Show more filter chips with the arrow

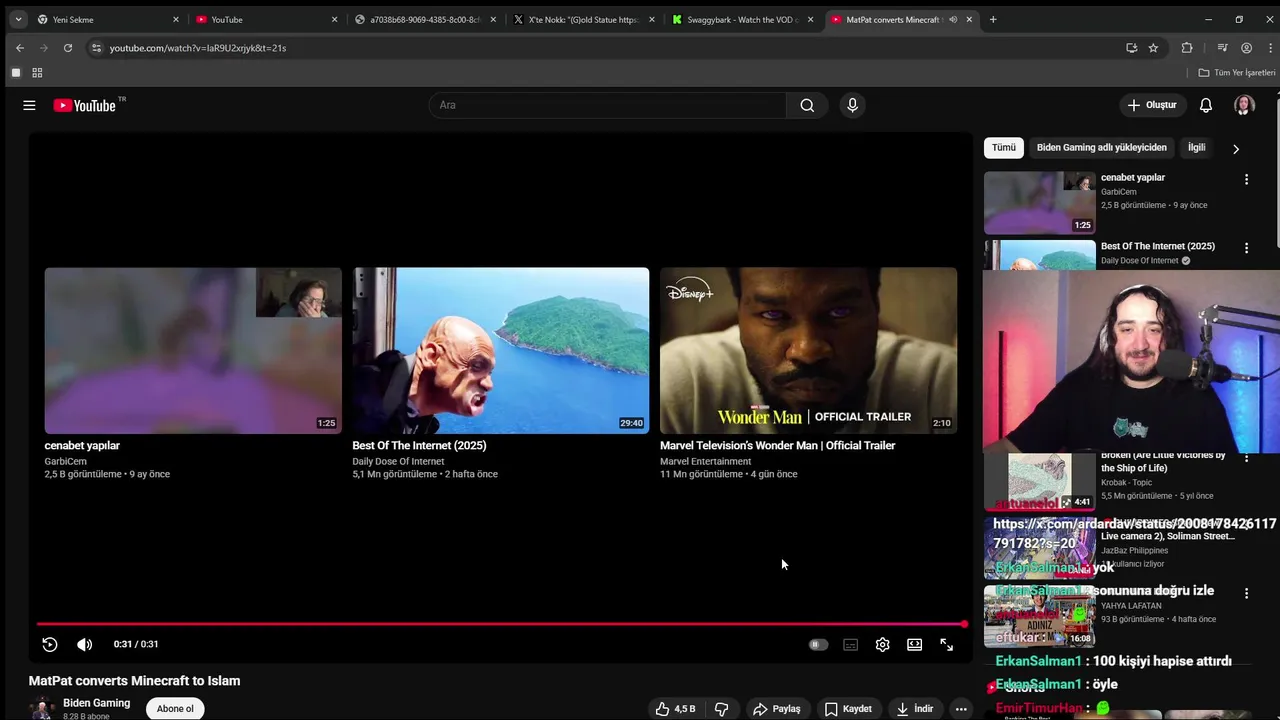pos(1236,149)
